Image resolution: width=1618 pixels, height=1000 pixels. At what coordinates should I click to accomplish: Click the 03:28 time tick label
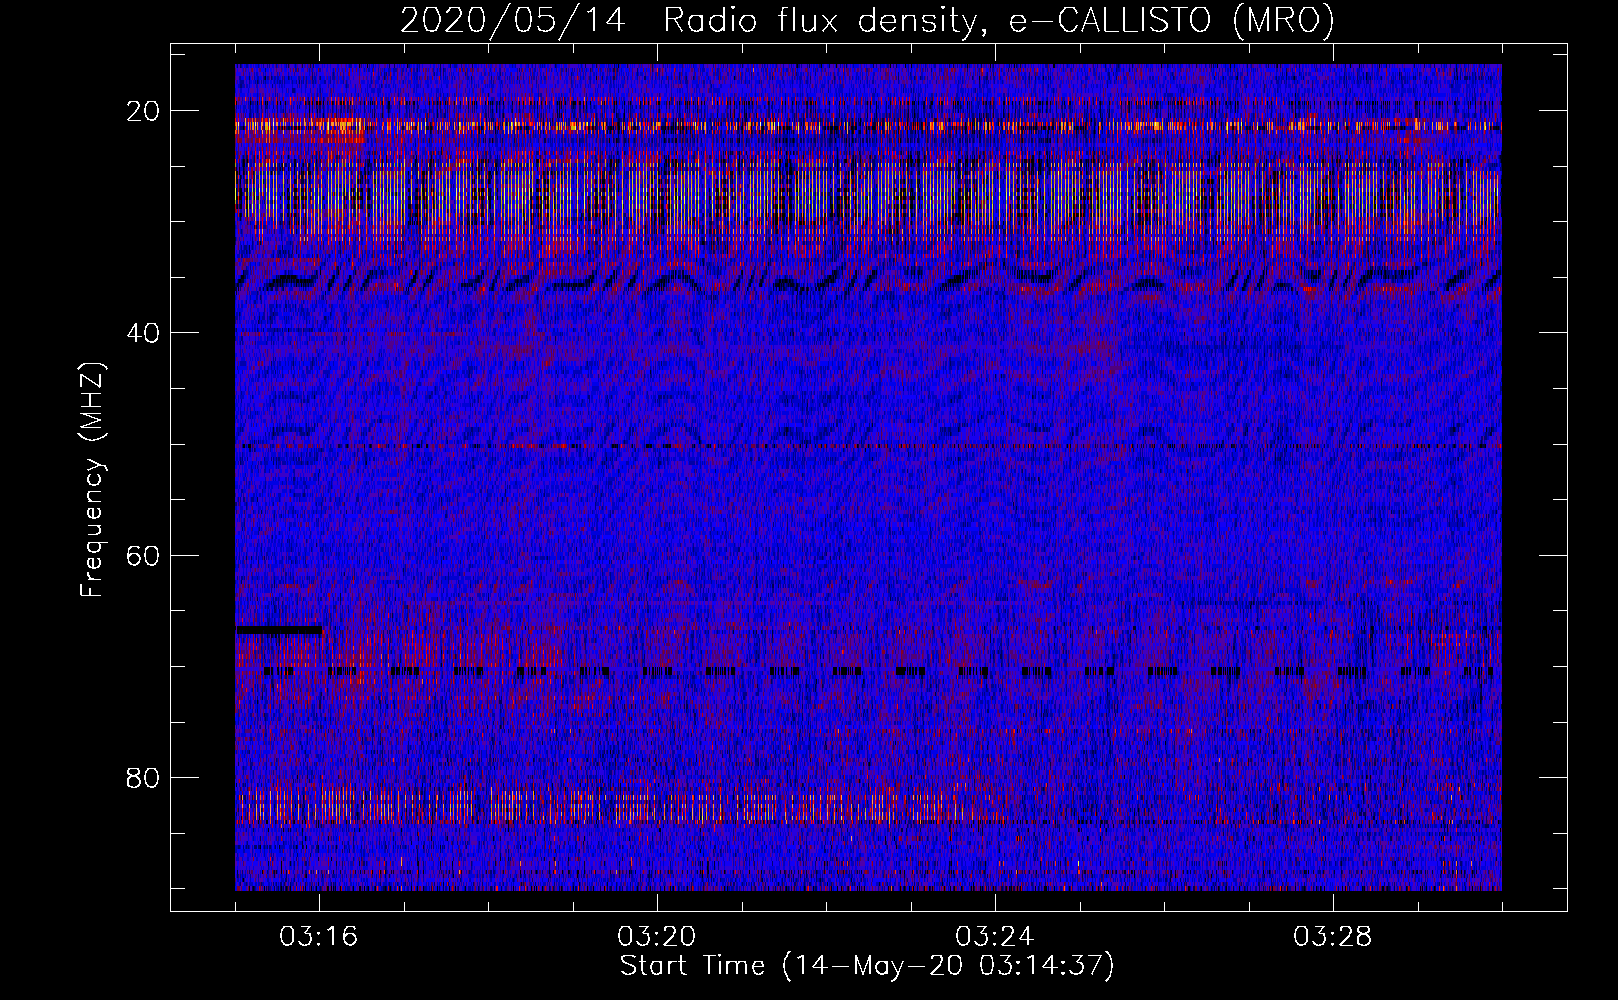(x=1333, y=937)
